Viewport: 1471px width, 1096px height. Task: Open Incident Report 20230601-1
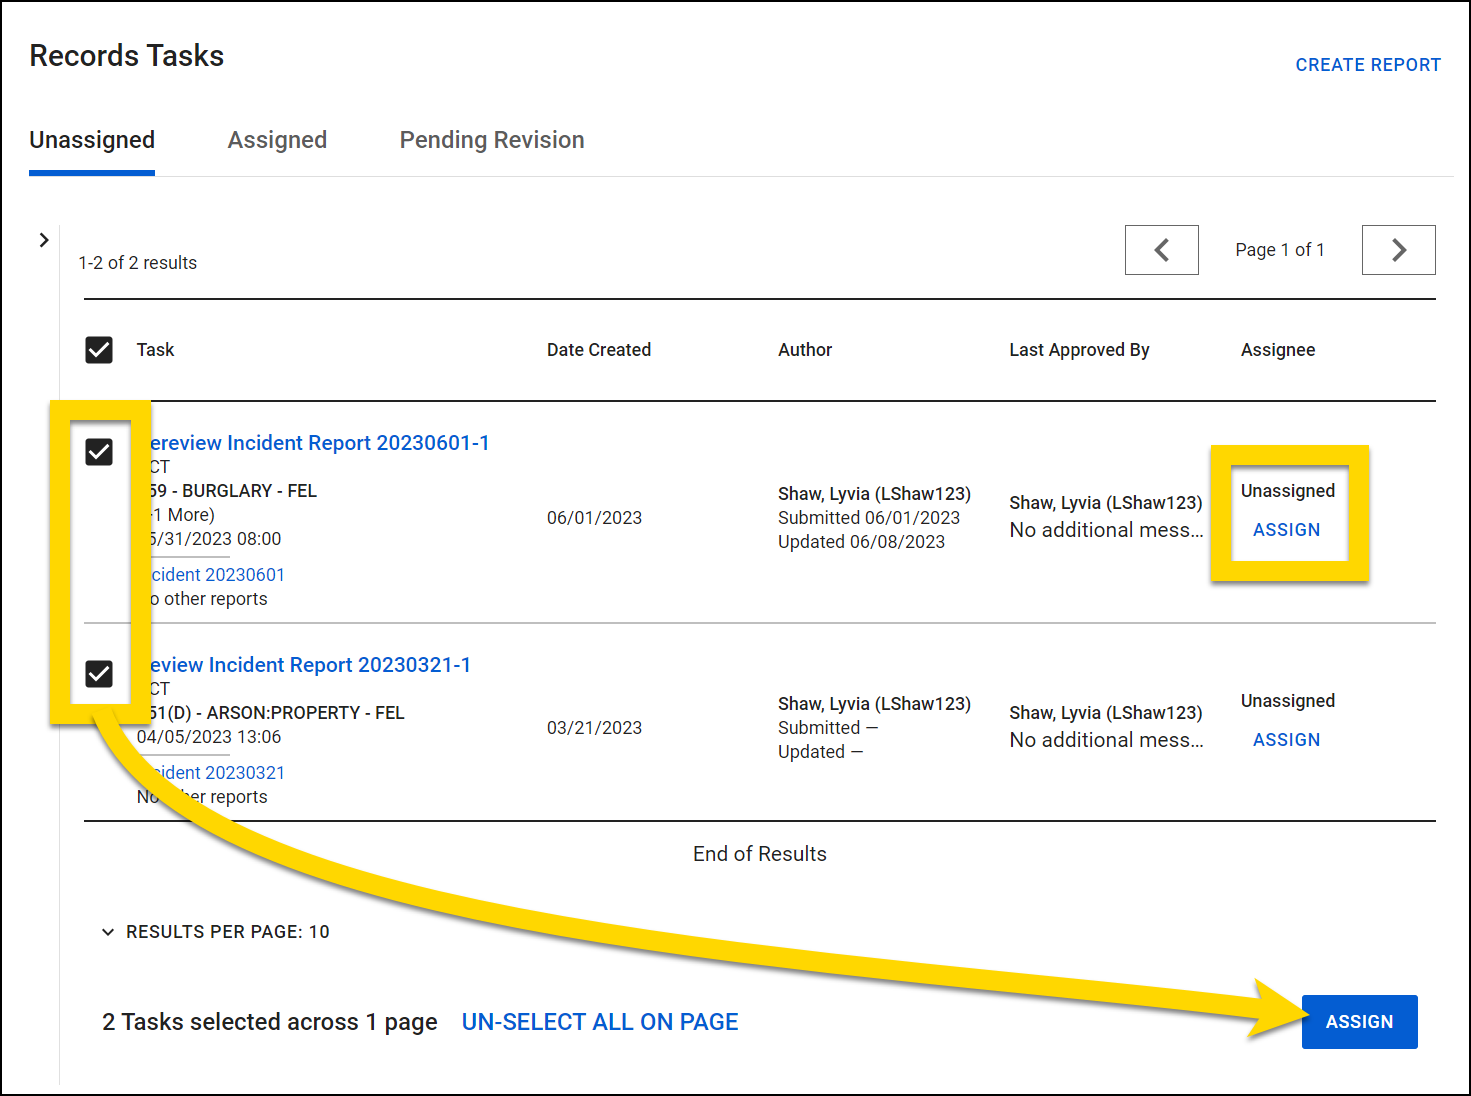[320, 443]
